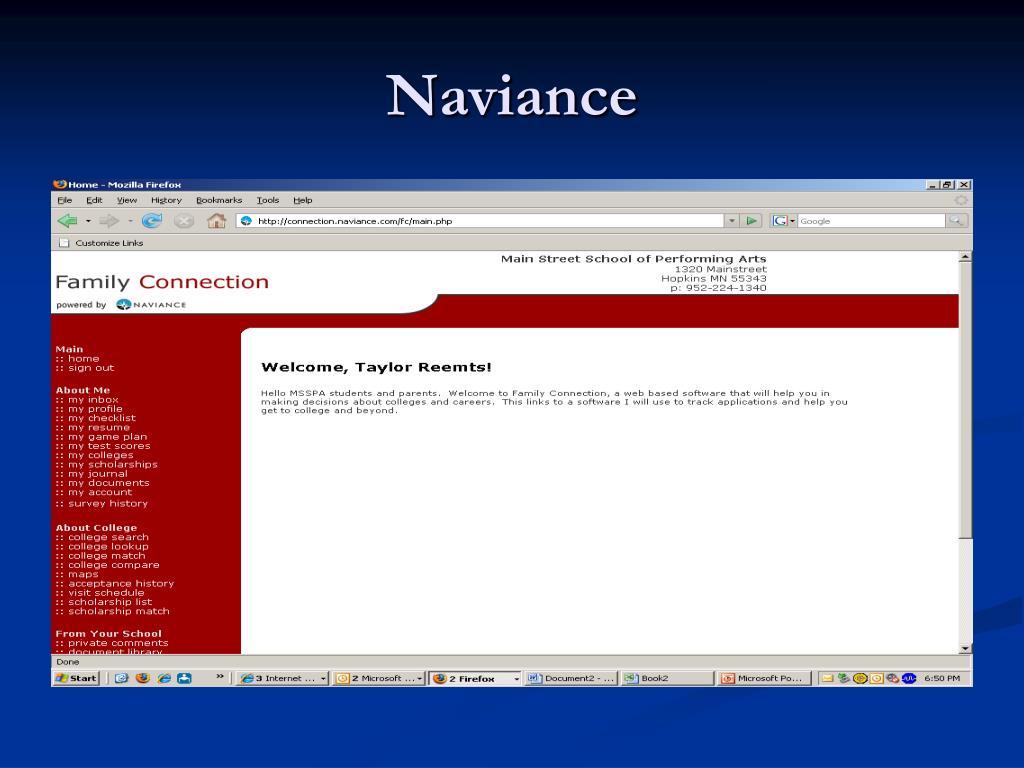Screen dimensions: 1024x768
Task: Click the vertical scrollbar thumb
Action: (x=965, y=401)
